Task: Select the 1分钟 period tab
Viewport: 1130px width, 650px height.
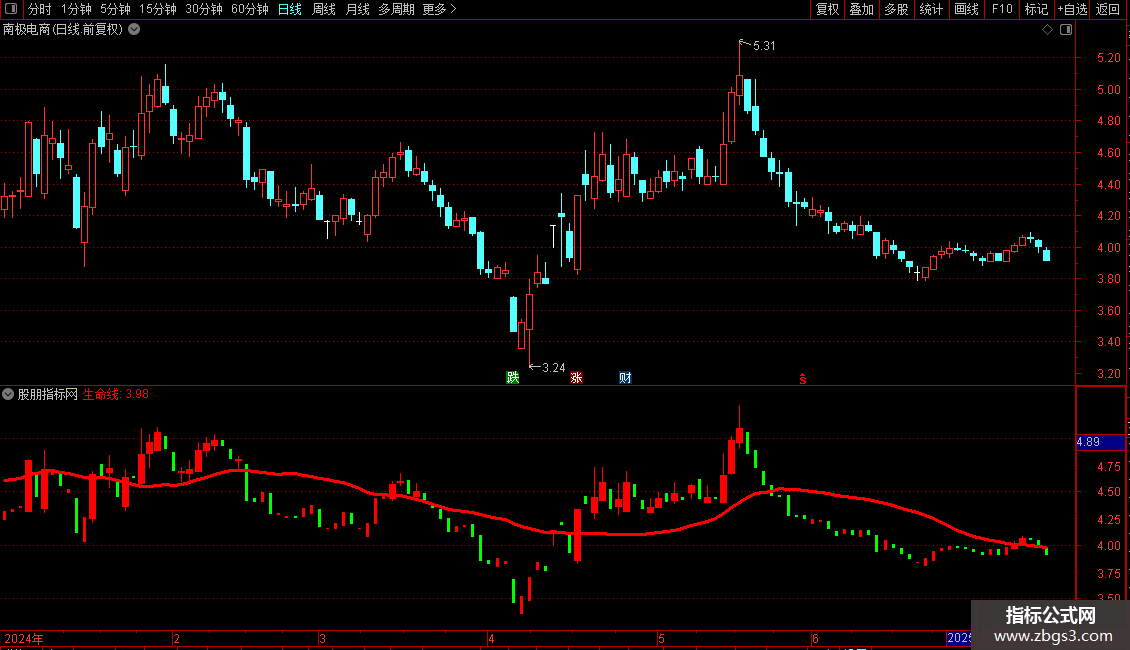Action: coord(76,9)
